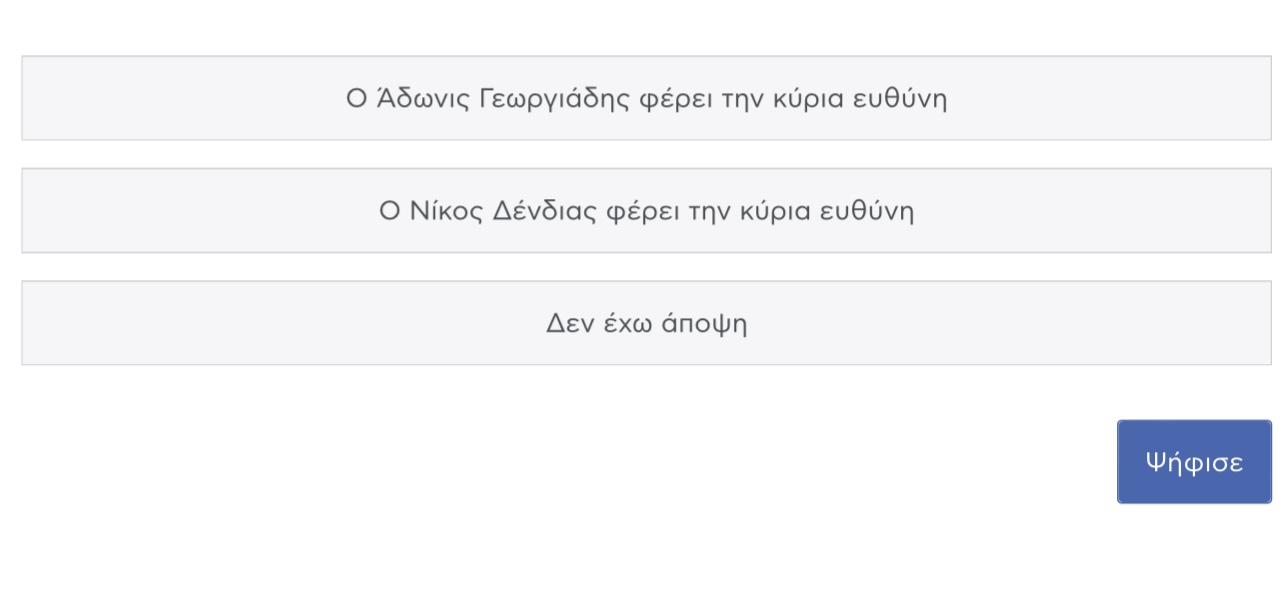This screenshot has height=604, width=1286.
Task: Click the blue Ψήφισε button
Action: coord(1194,462)
